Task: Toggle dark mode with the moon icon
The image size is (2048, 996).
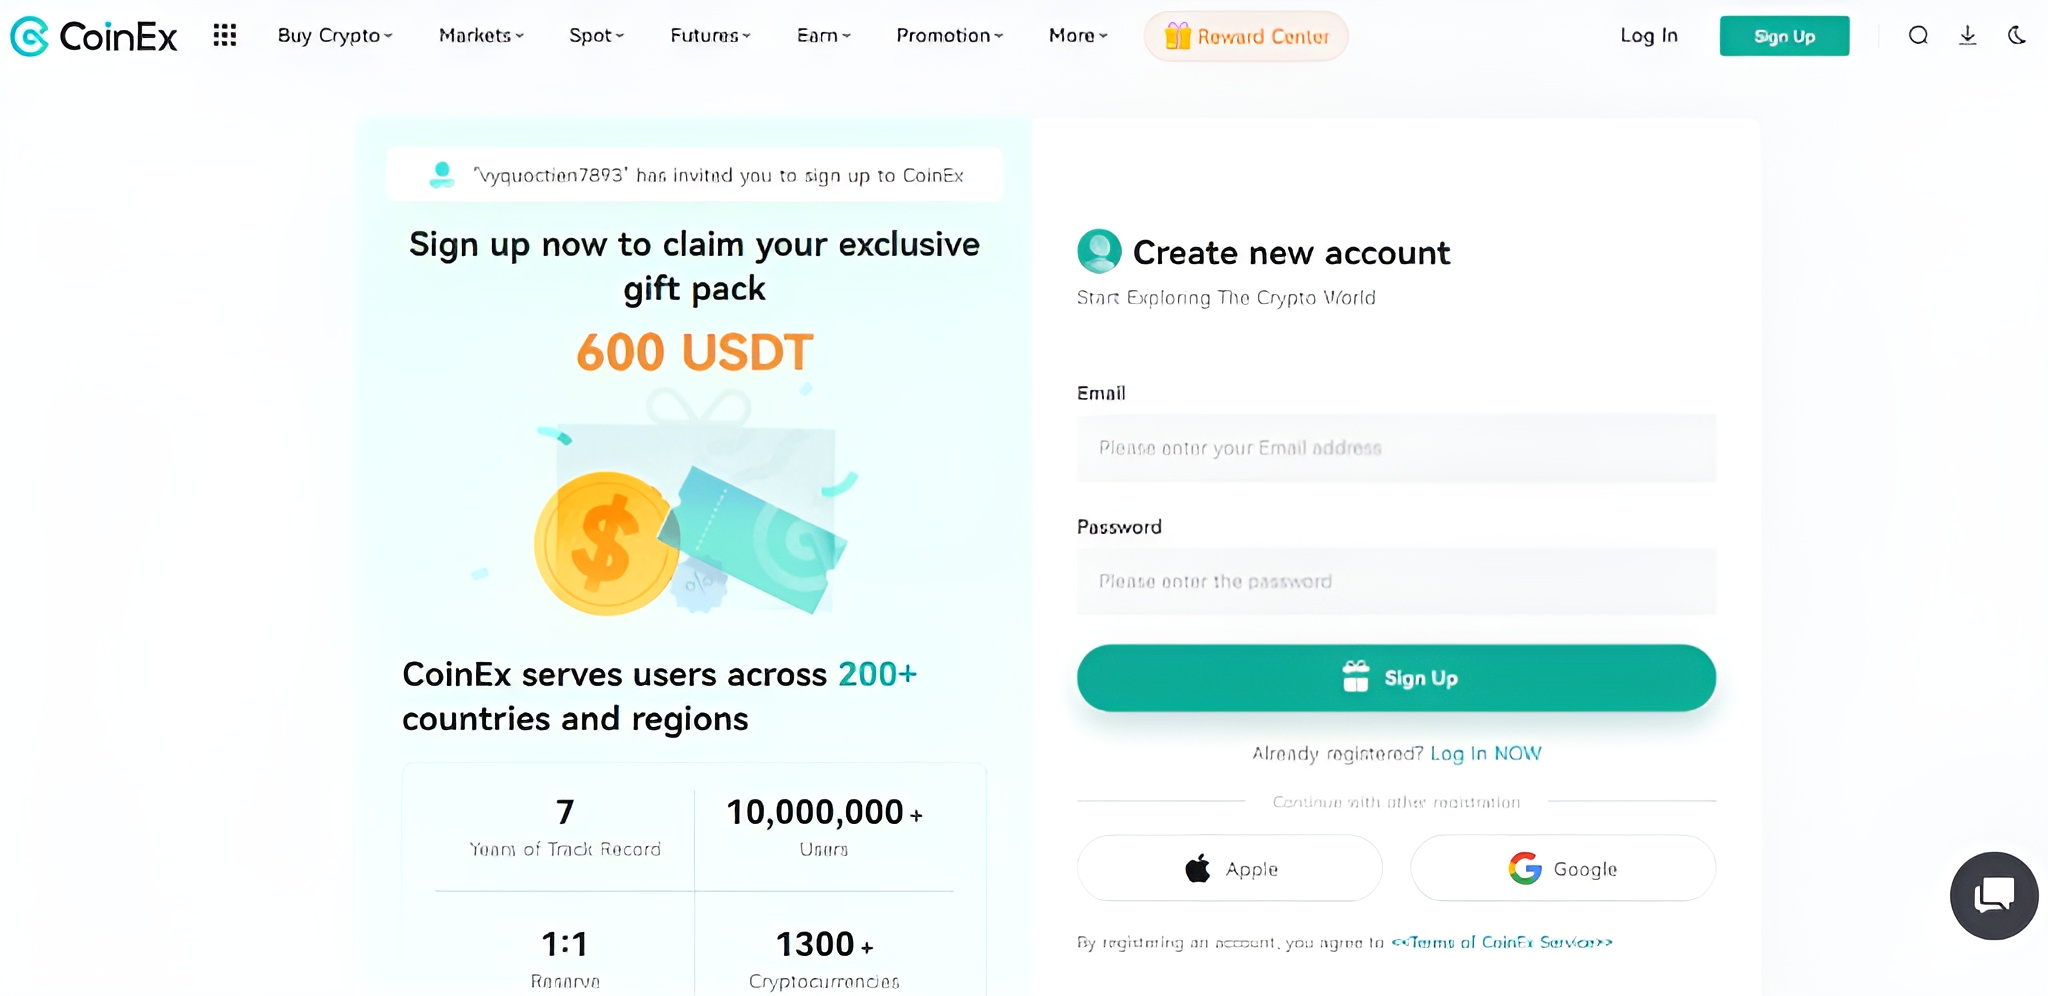Action: [x=2016, y=35]
